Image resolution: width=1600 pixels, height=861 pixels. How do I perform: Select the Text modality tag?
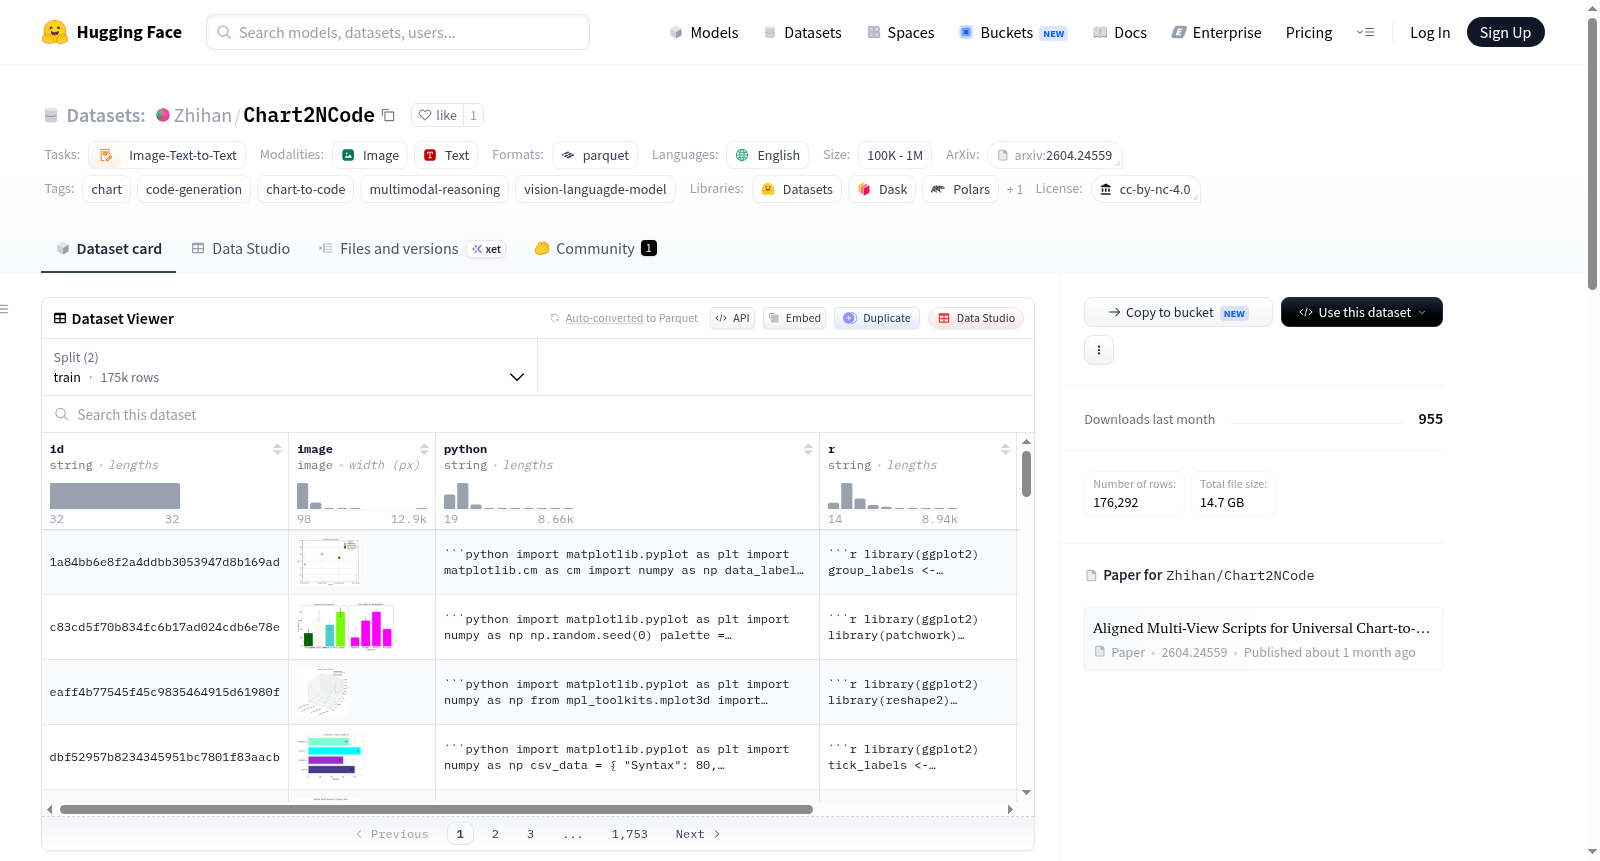click(x=446, y=155)
